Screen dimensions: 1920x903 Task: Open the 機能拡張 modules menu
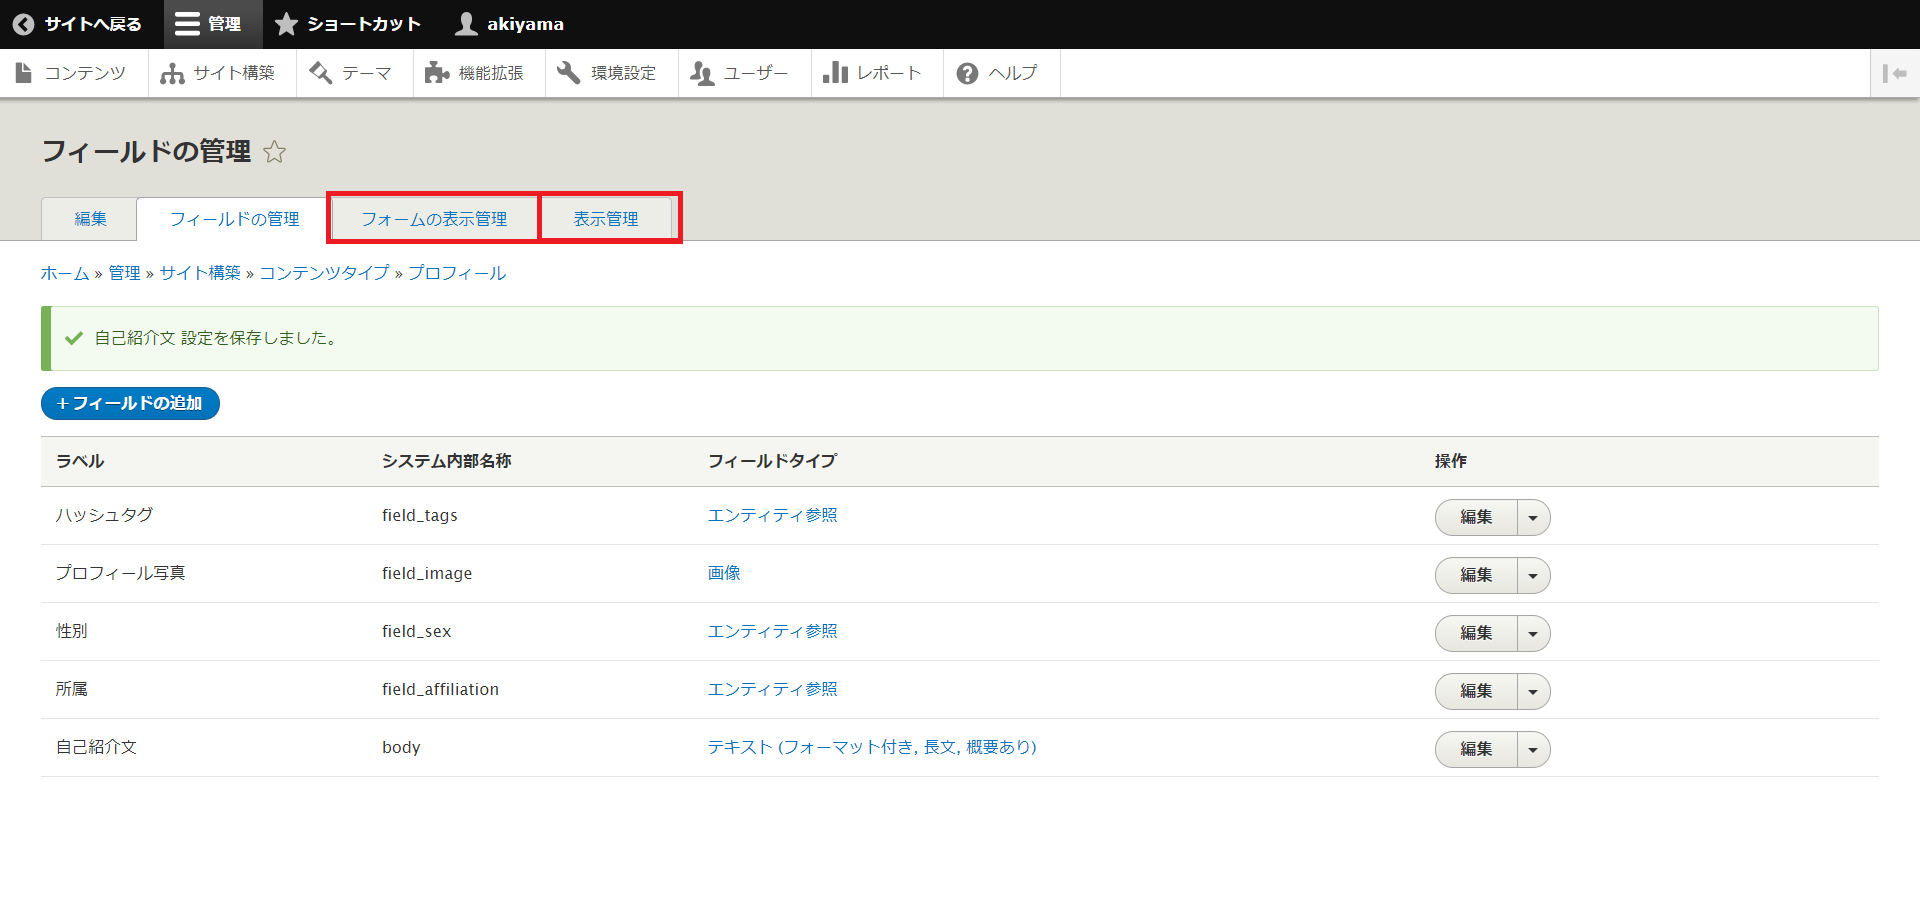478,73
